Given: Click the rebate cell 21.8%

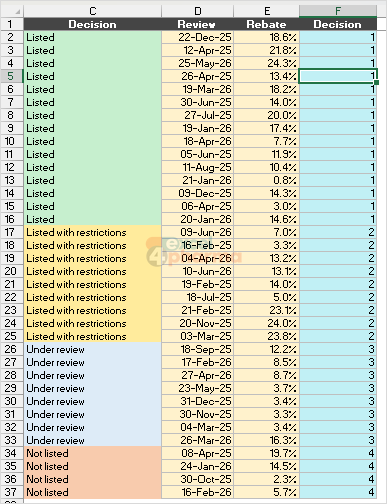Looking at the screenshot, I should pos(266,50).
